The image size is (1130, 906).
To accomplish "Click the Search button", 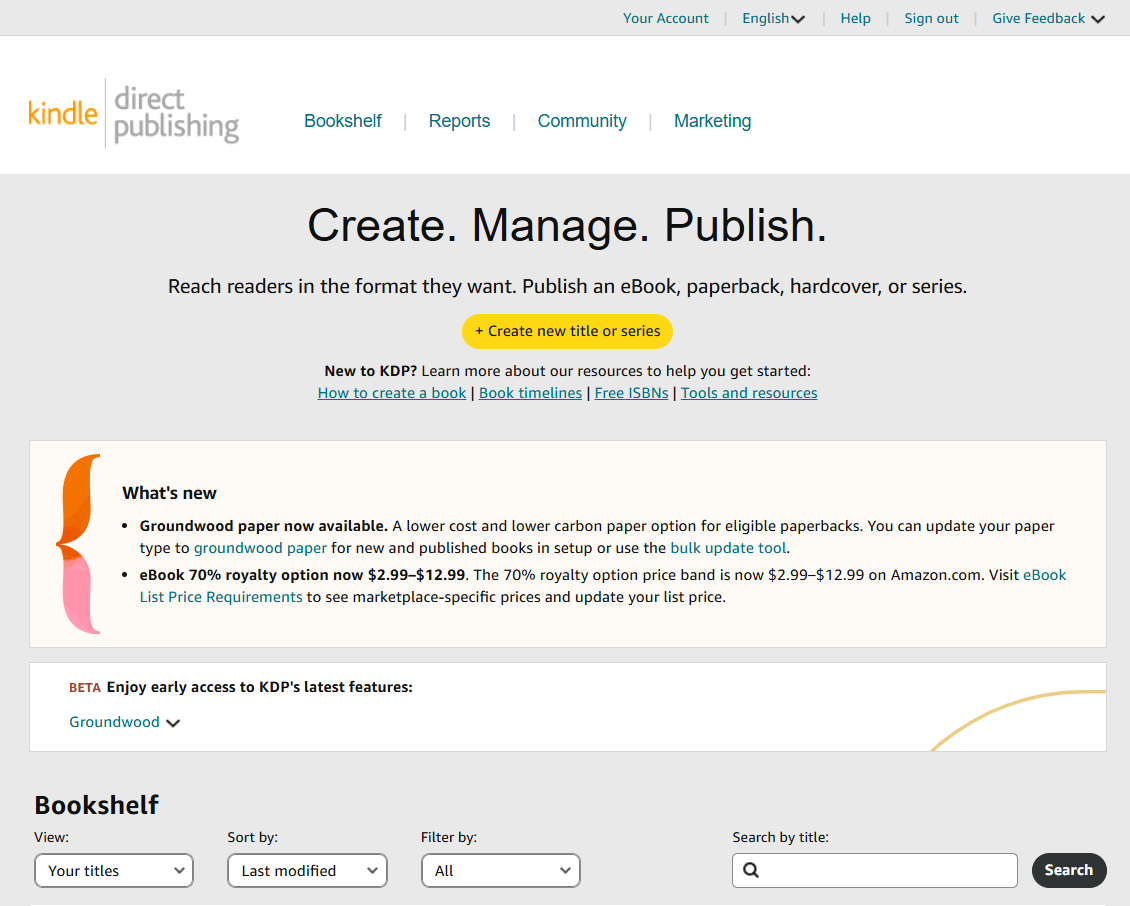I will 1069,871.
